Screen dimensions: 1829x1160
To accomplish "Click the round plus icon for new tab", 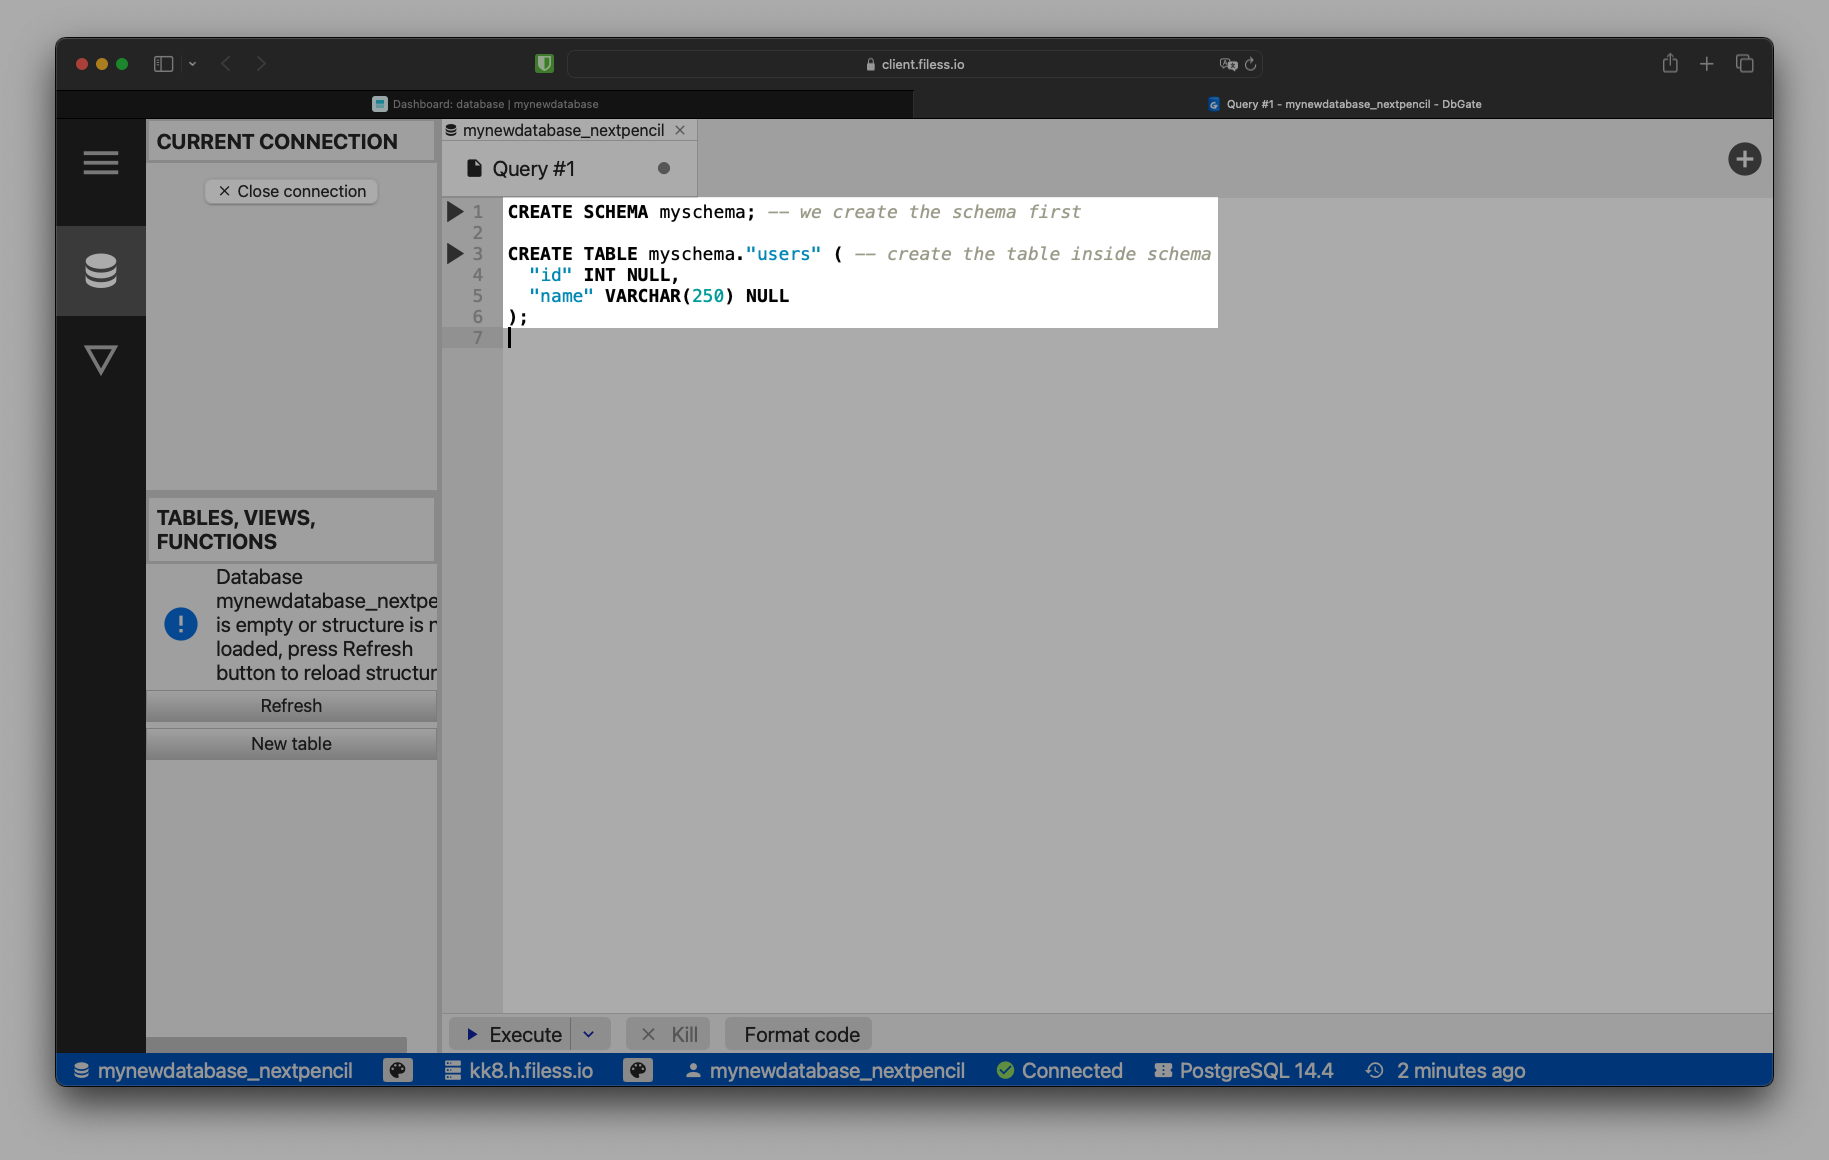I will click(1744, 159).
